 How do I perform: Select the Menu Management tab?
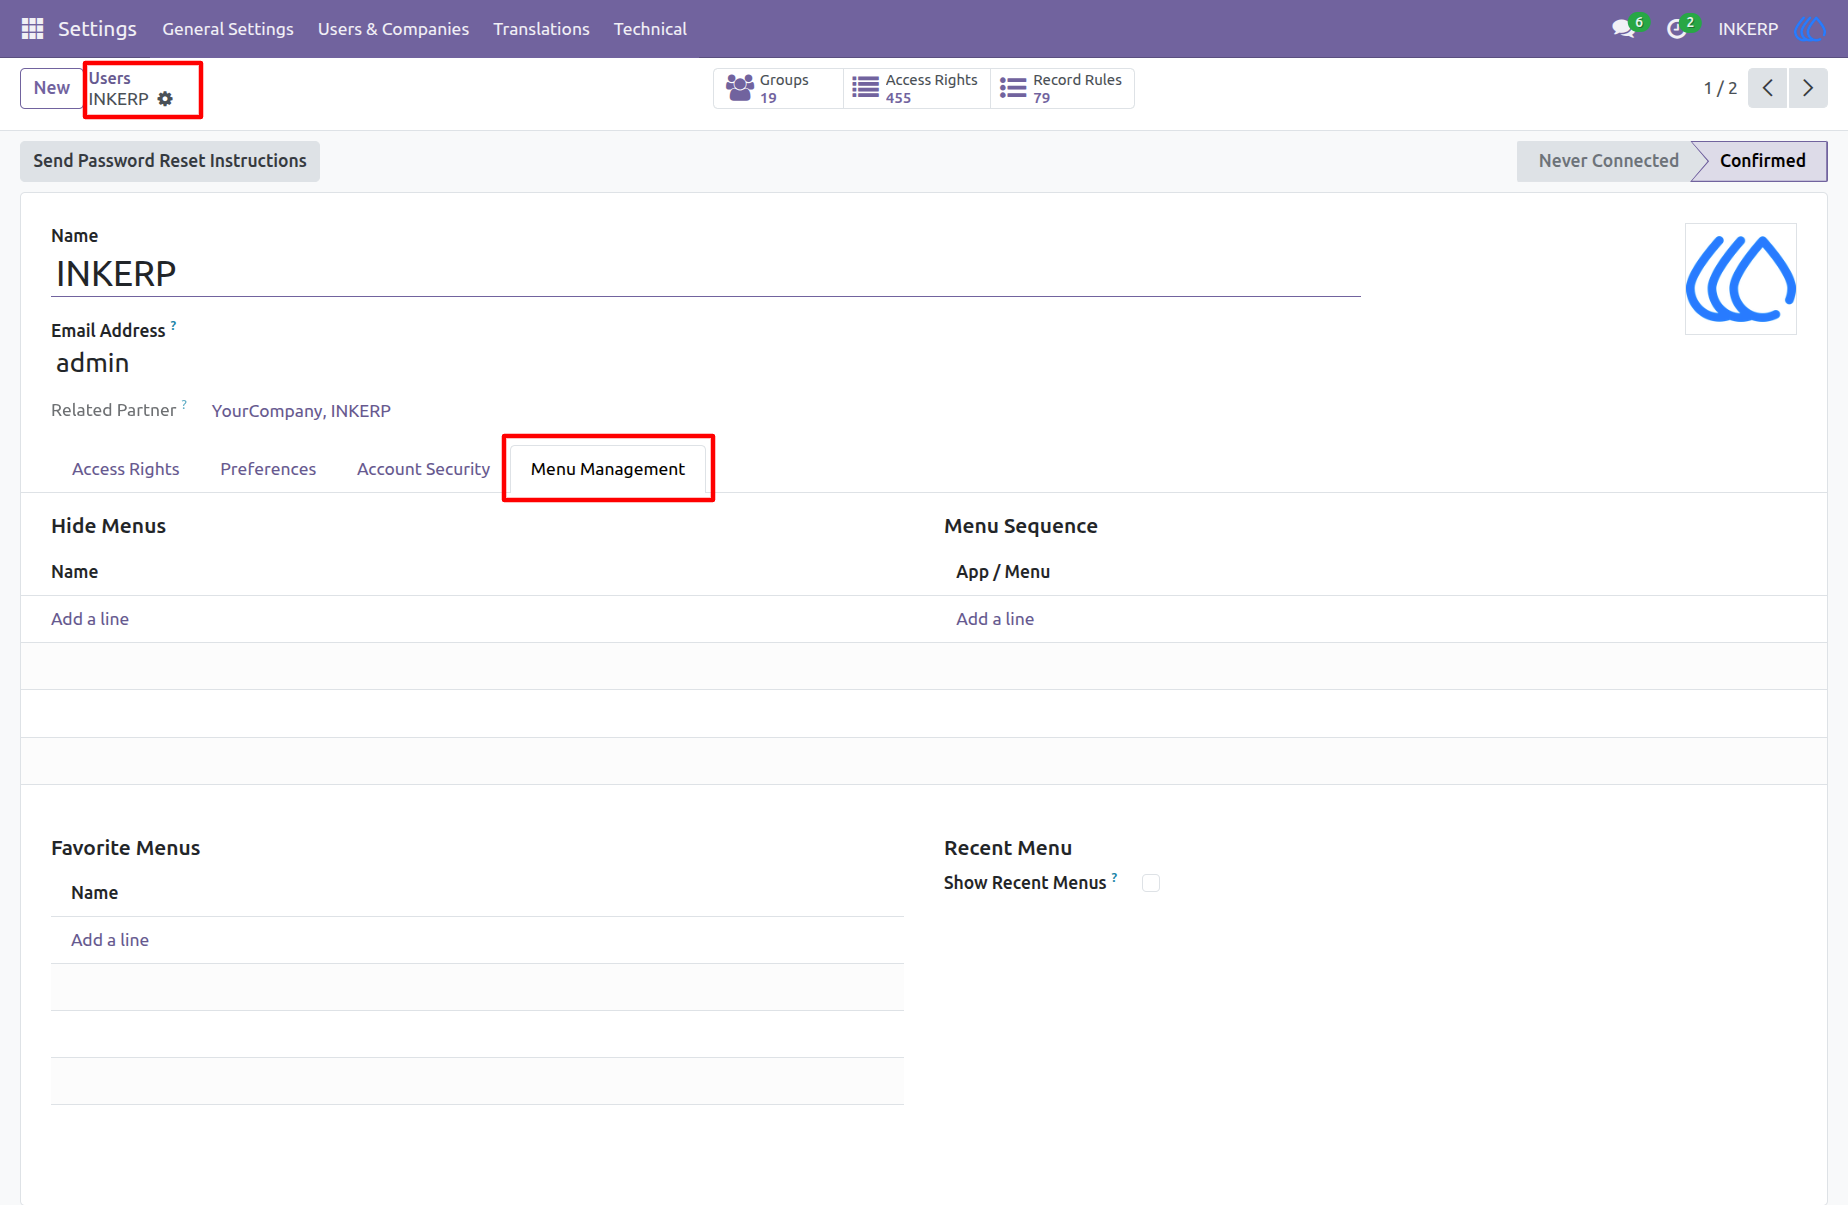point(608,469)
